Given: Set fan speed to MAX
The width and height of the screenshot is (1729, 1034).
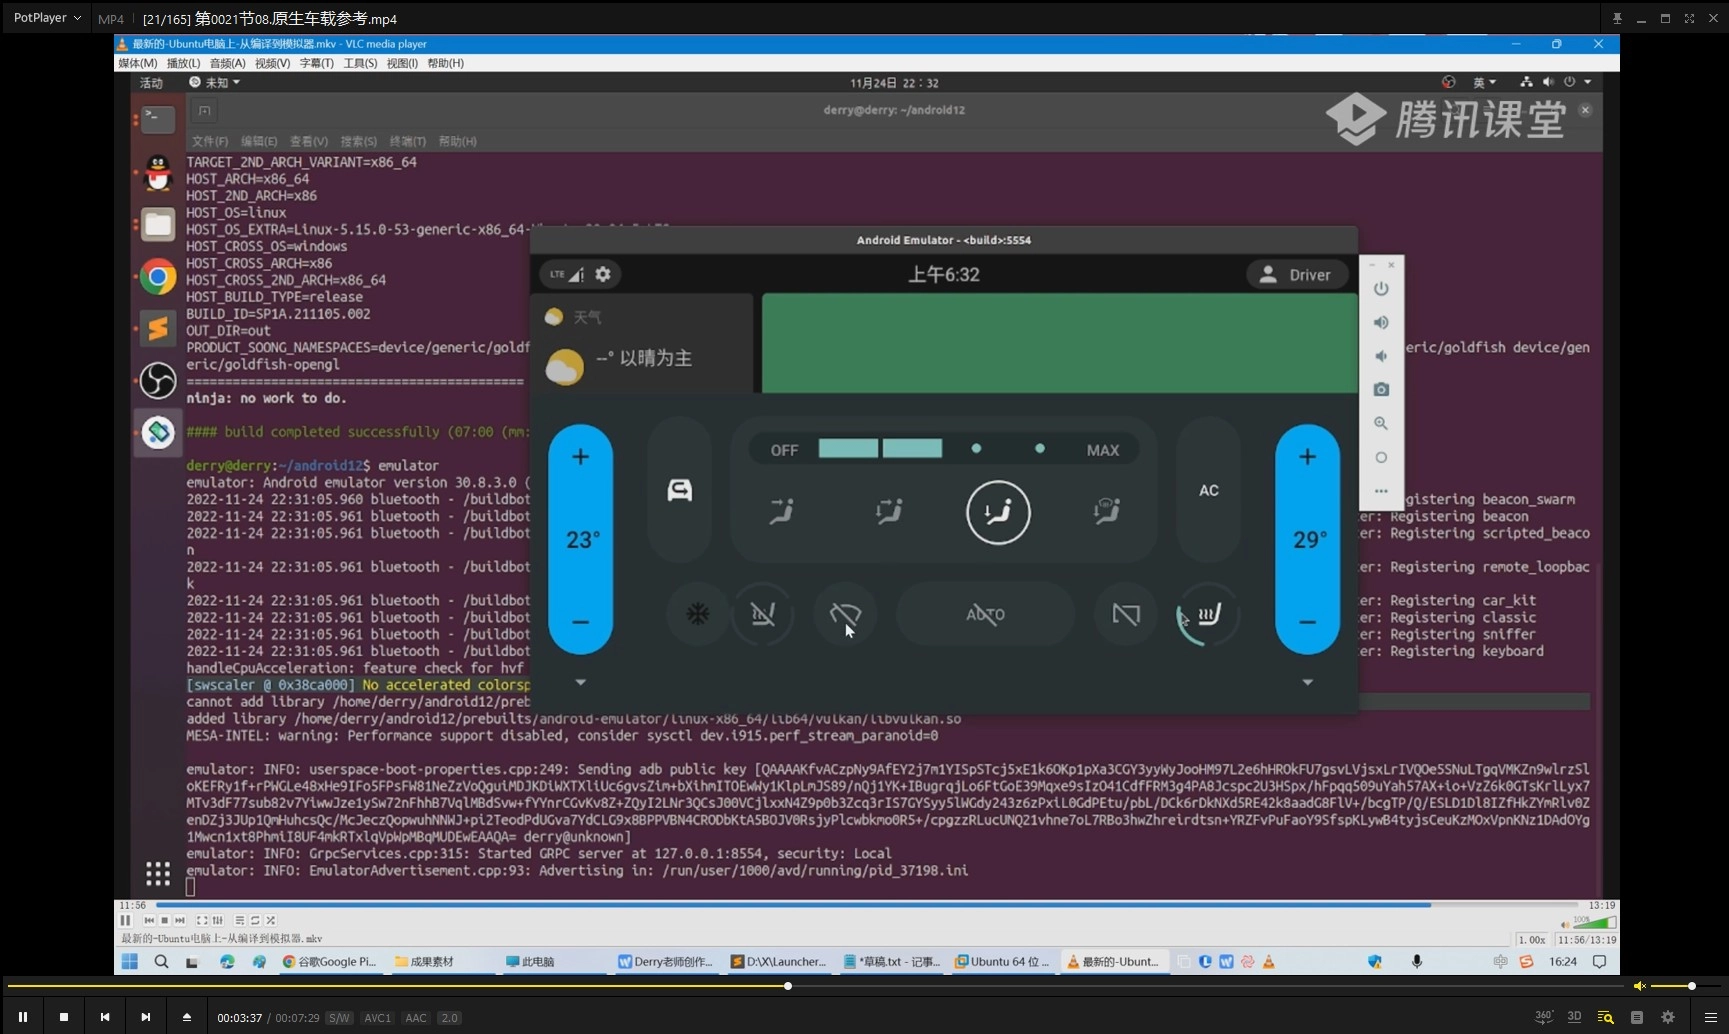Looking at the screenshot, I should (x=1102, y=450).
